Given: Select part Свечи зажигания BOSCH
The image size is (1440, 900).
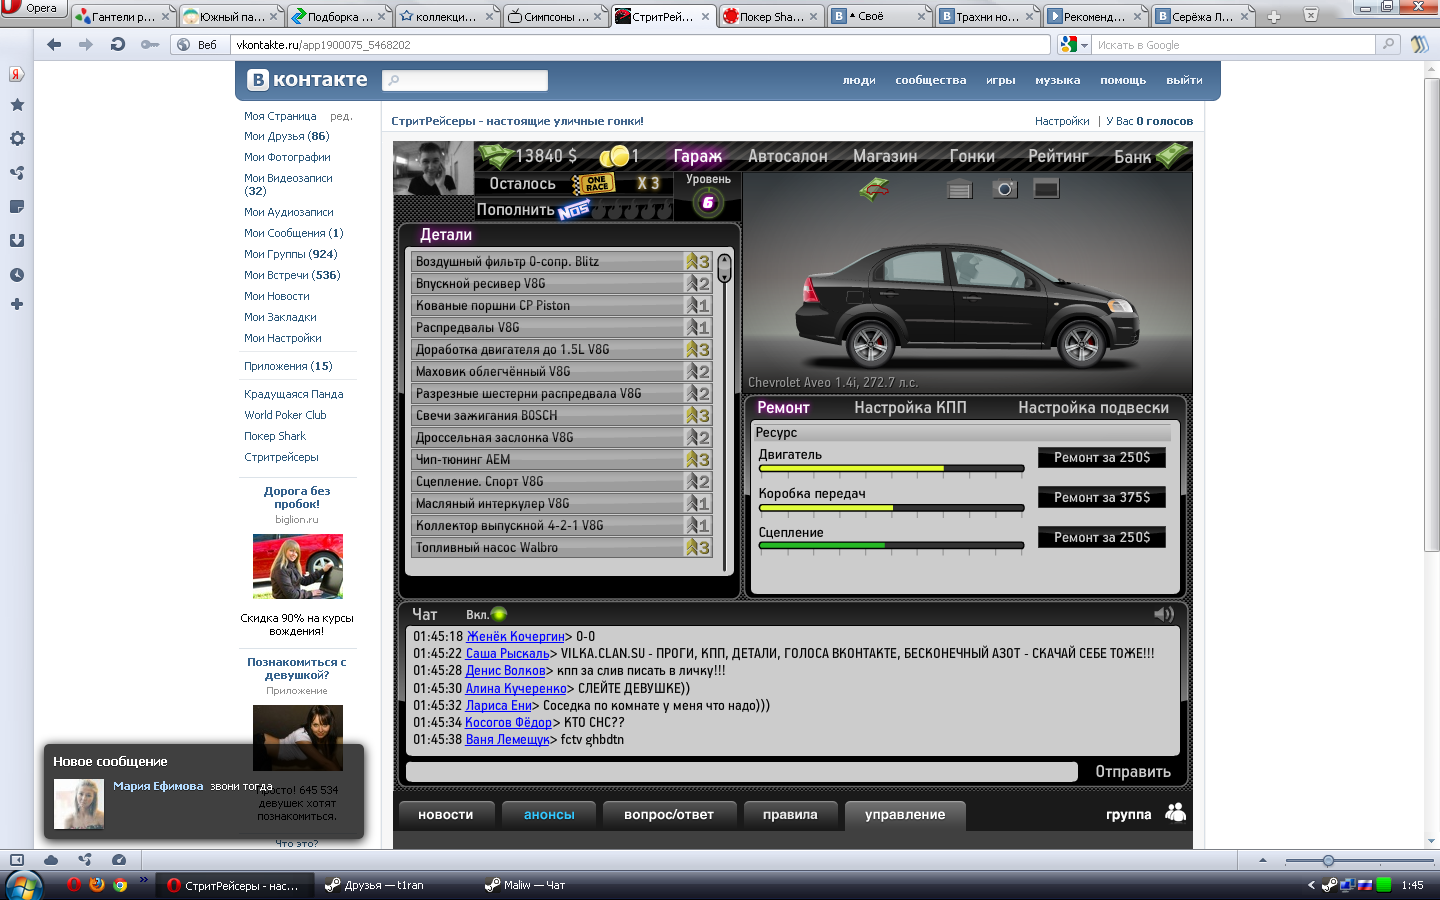Looking at the screenshot, I should pos(561,416).
